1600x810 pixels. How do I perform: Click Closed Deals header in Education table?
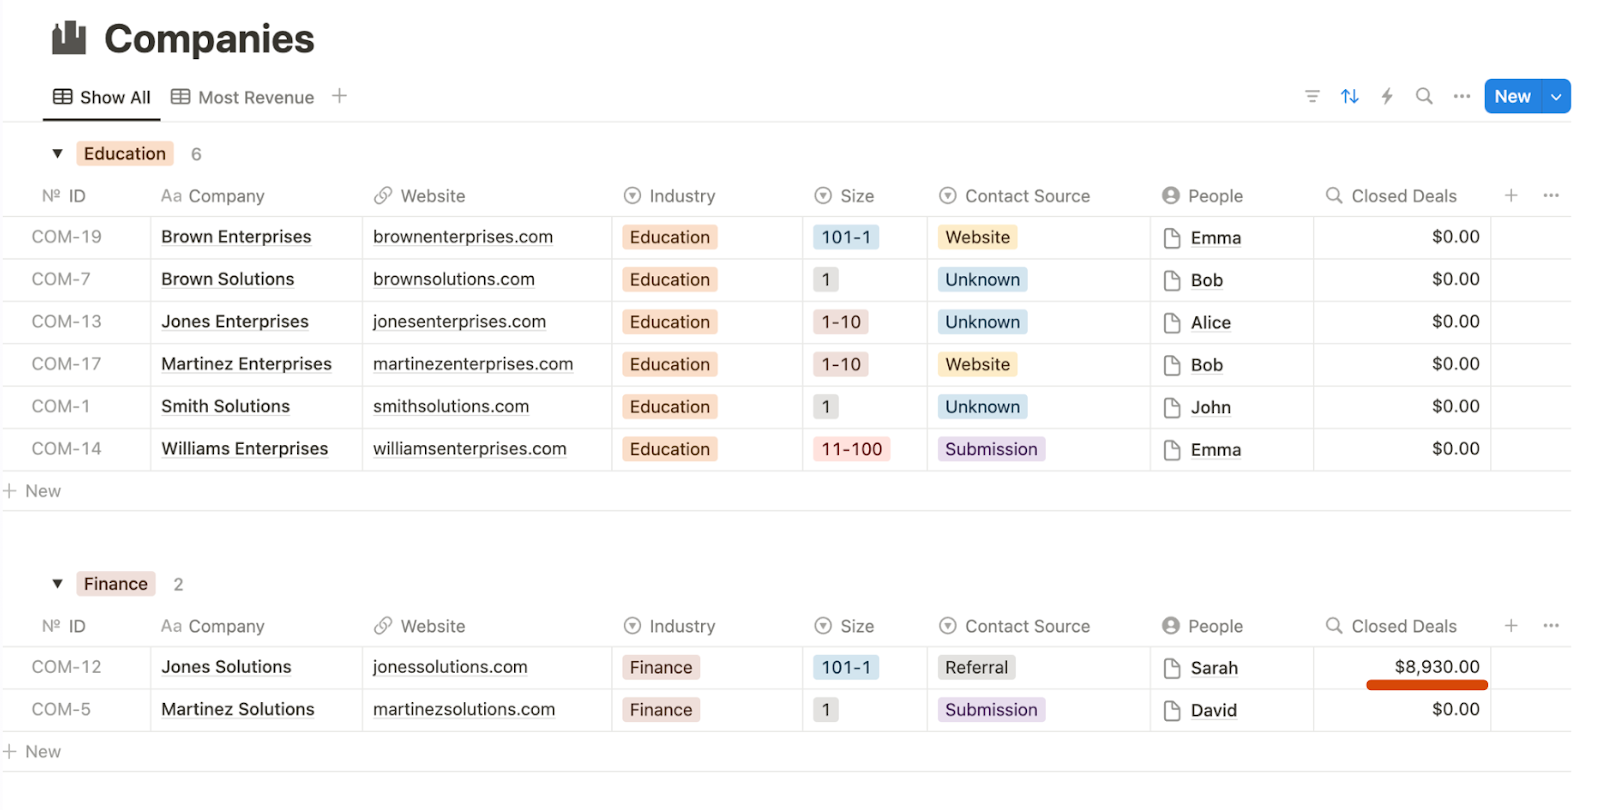pos(1391,196)
